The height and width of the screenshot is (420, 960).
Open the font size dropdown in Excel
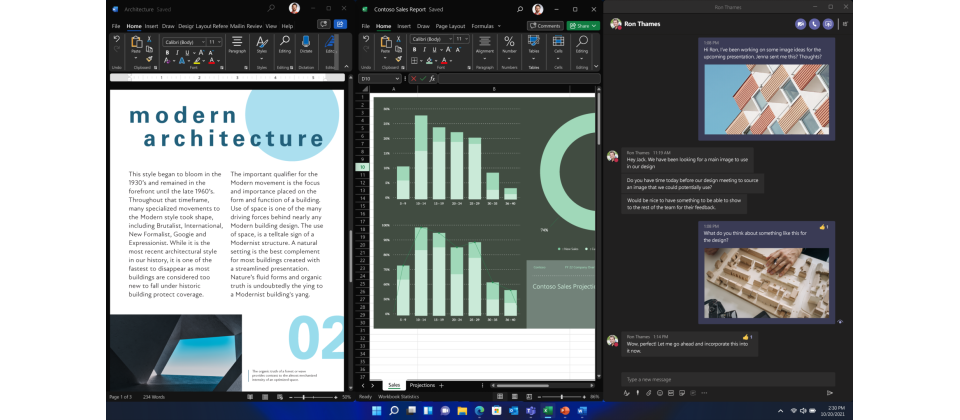pyautogui.click(x=467, y=39)
